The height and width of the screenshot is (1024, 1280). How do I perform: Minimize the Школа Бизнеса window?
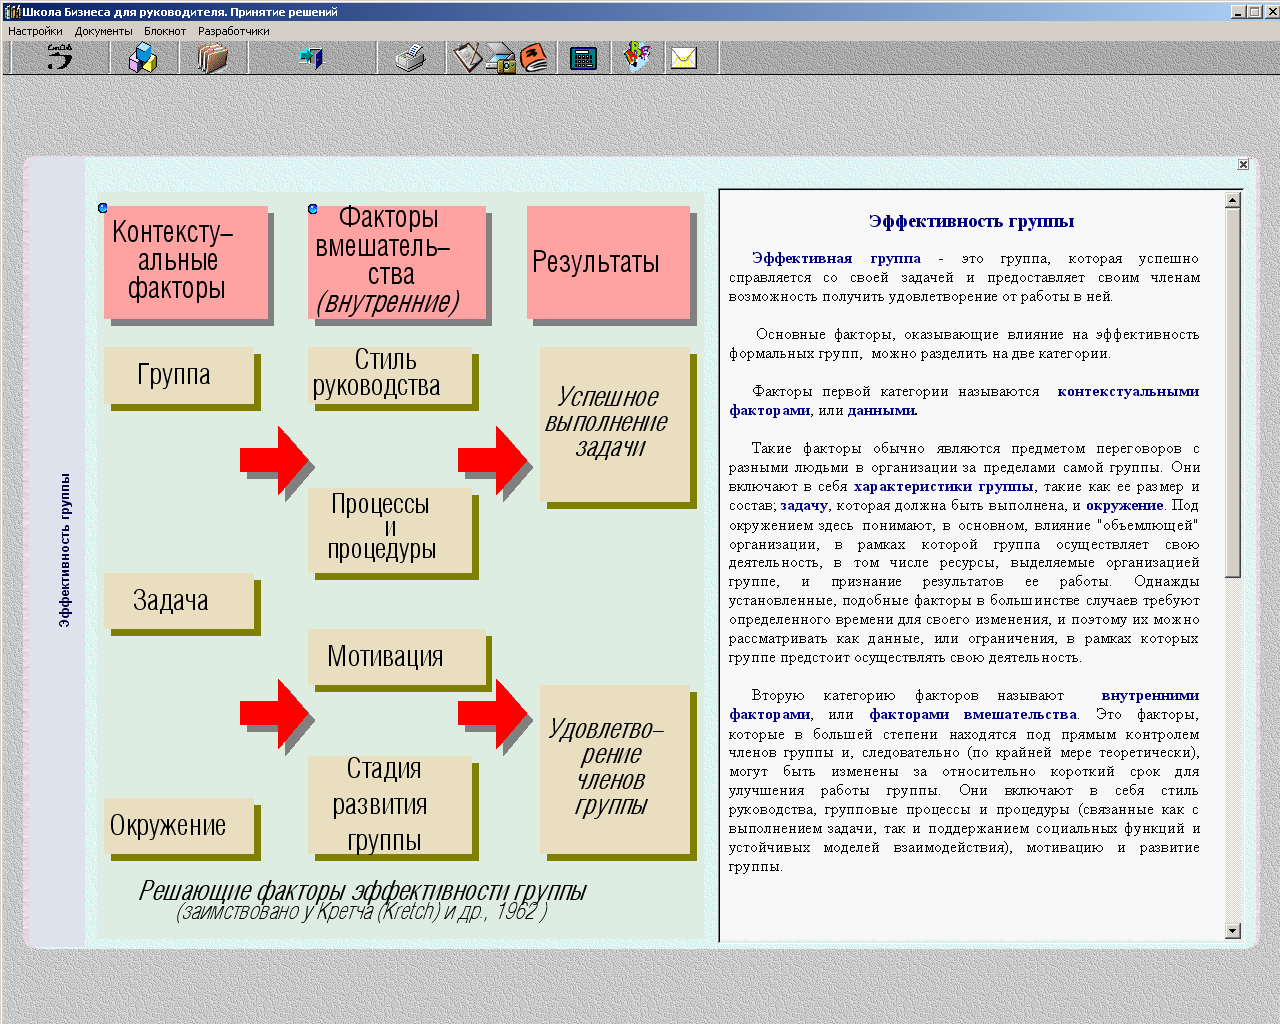1238,12
